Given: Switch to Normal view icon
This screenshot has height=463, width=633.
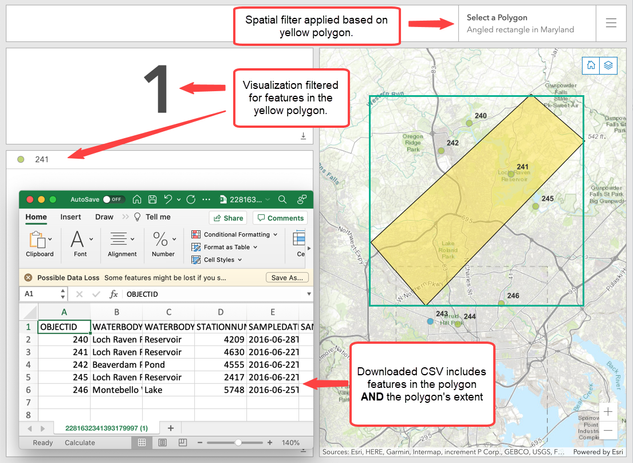Looking at the screenshot, I should click(142, 443).
